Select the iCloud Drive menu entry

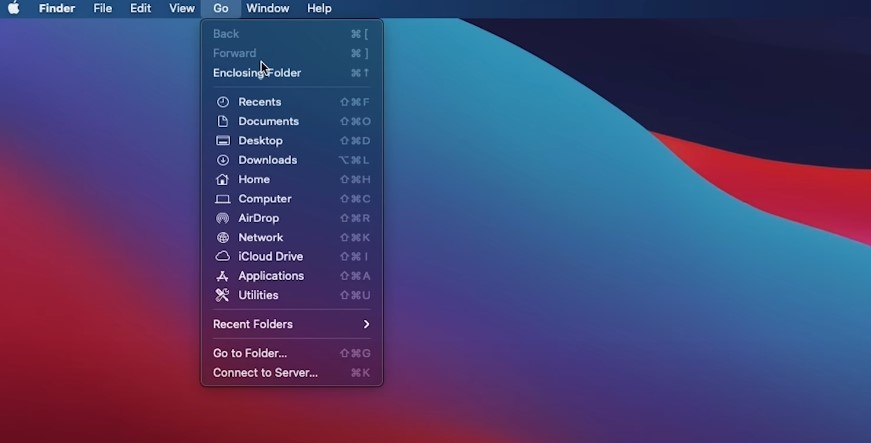pos(292,256)
